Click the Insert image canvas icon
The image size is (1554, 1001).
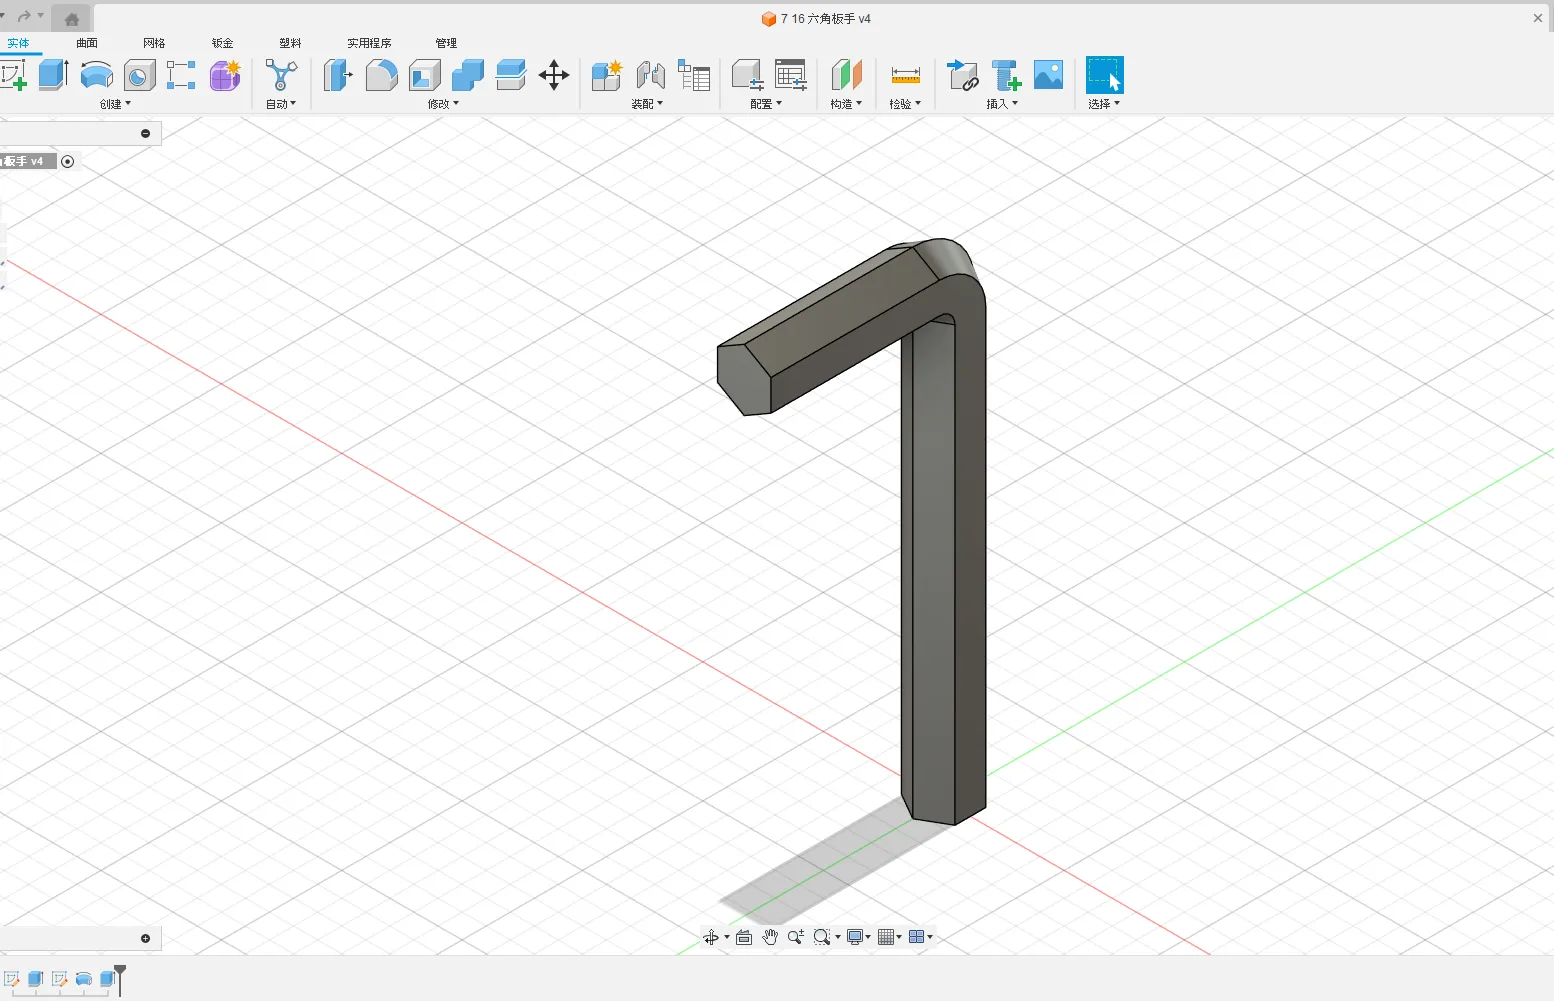point(1048,75)
